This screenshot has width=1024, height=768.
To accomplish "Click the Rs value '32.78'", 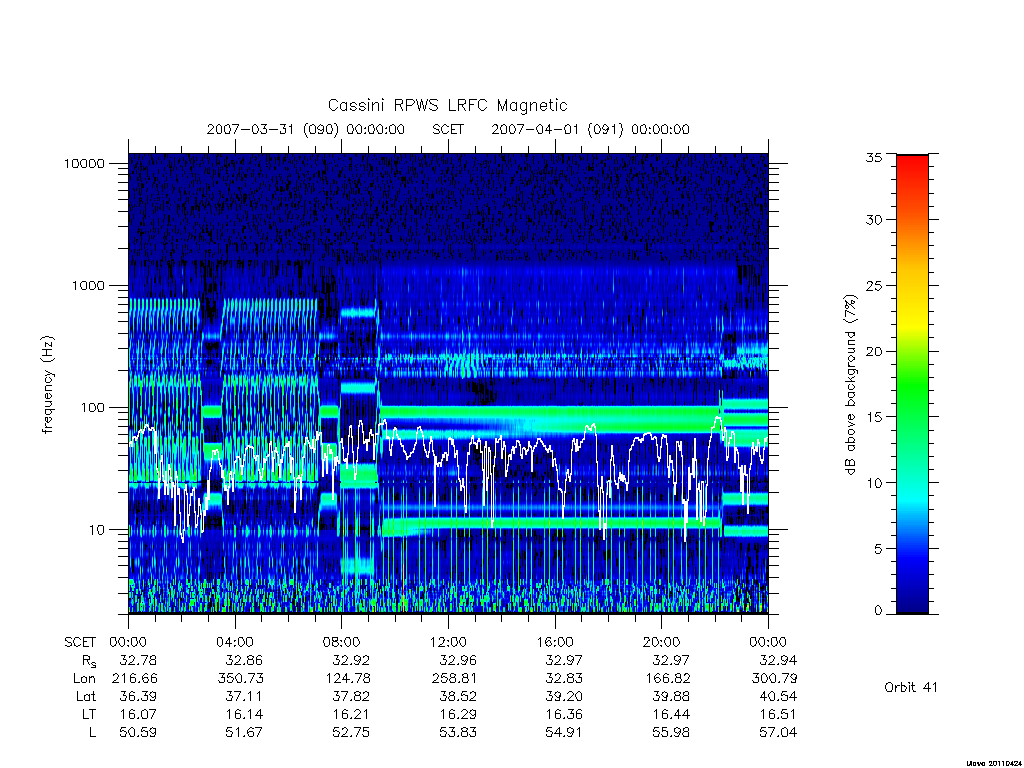I will pos(138,660).
